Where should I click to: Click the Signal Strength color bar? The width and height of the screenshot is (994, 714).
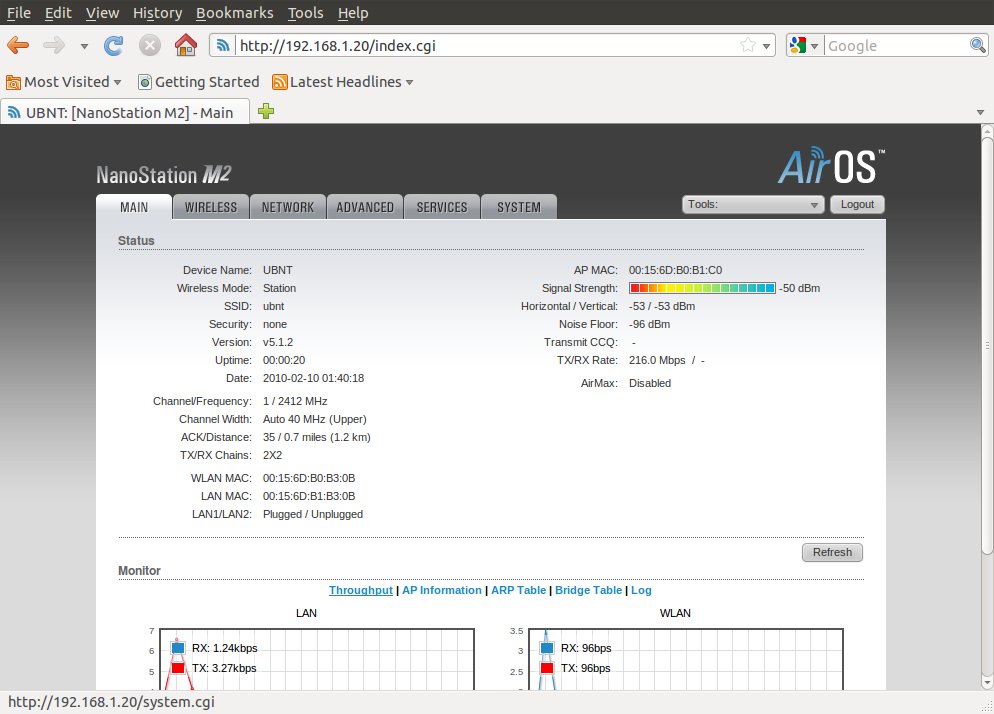702,288
